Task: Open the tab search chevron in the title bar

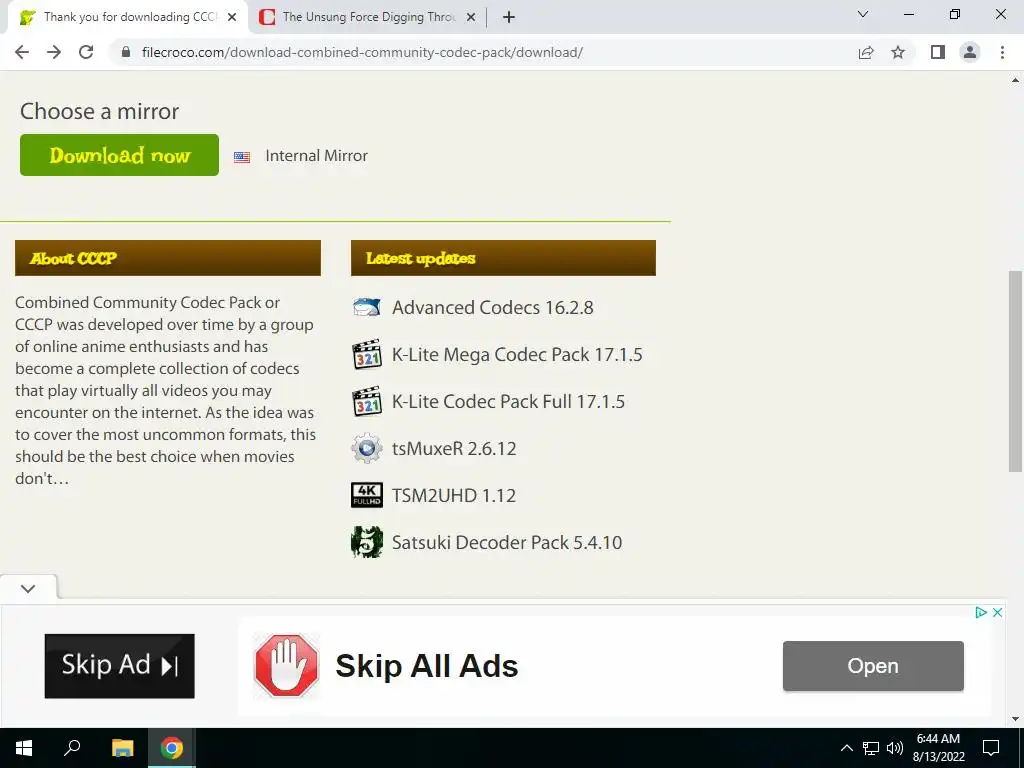Action: coord(863,14)
